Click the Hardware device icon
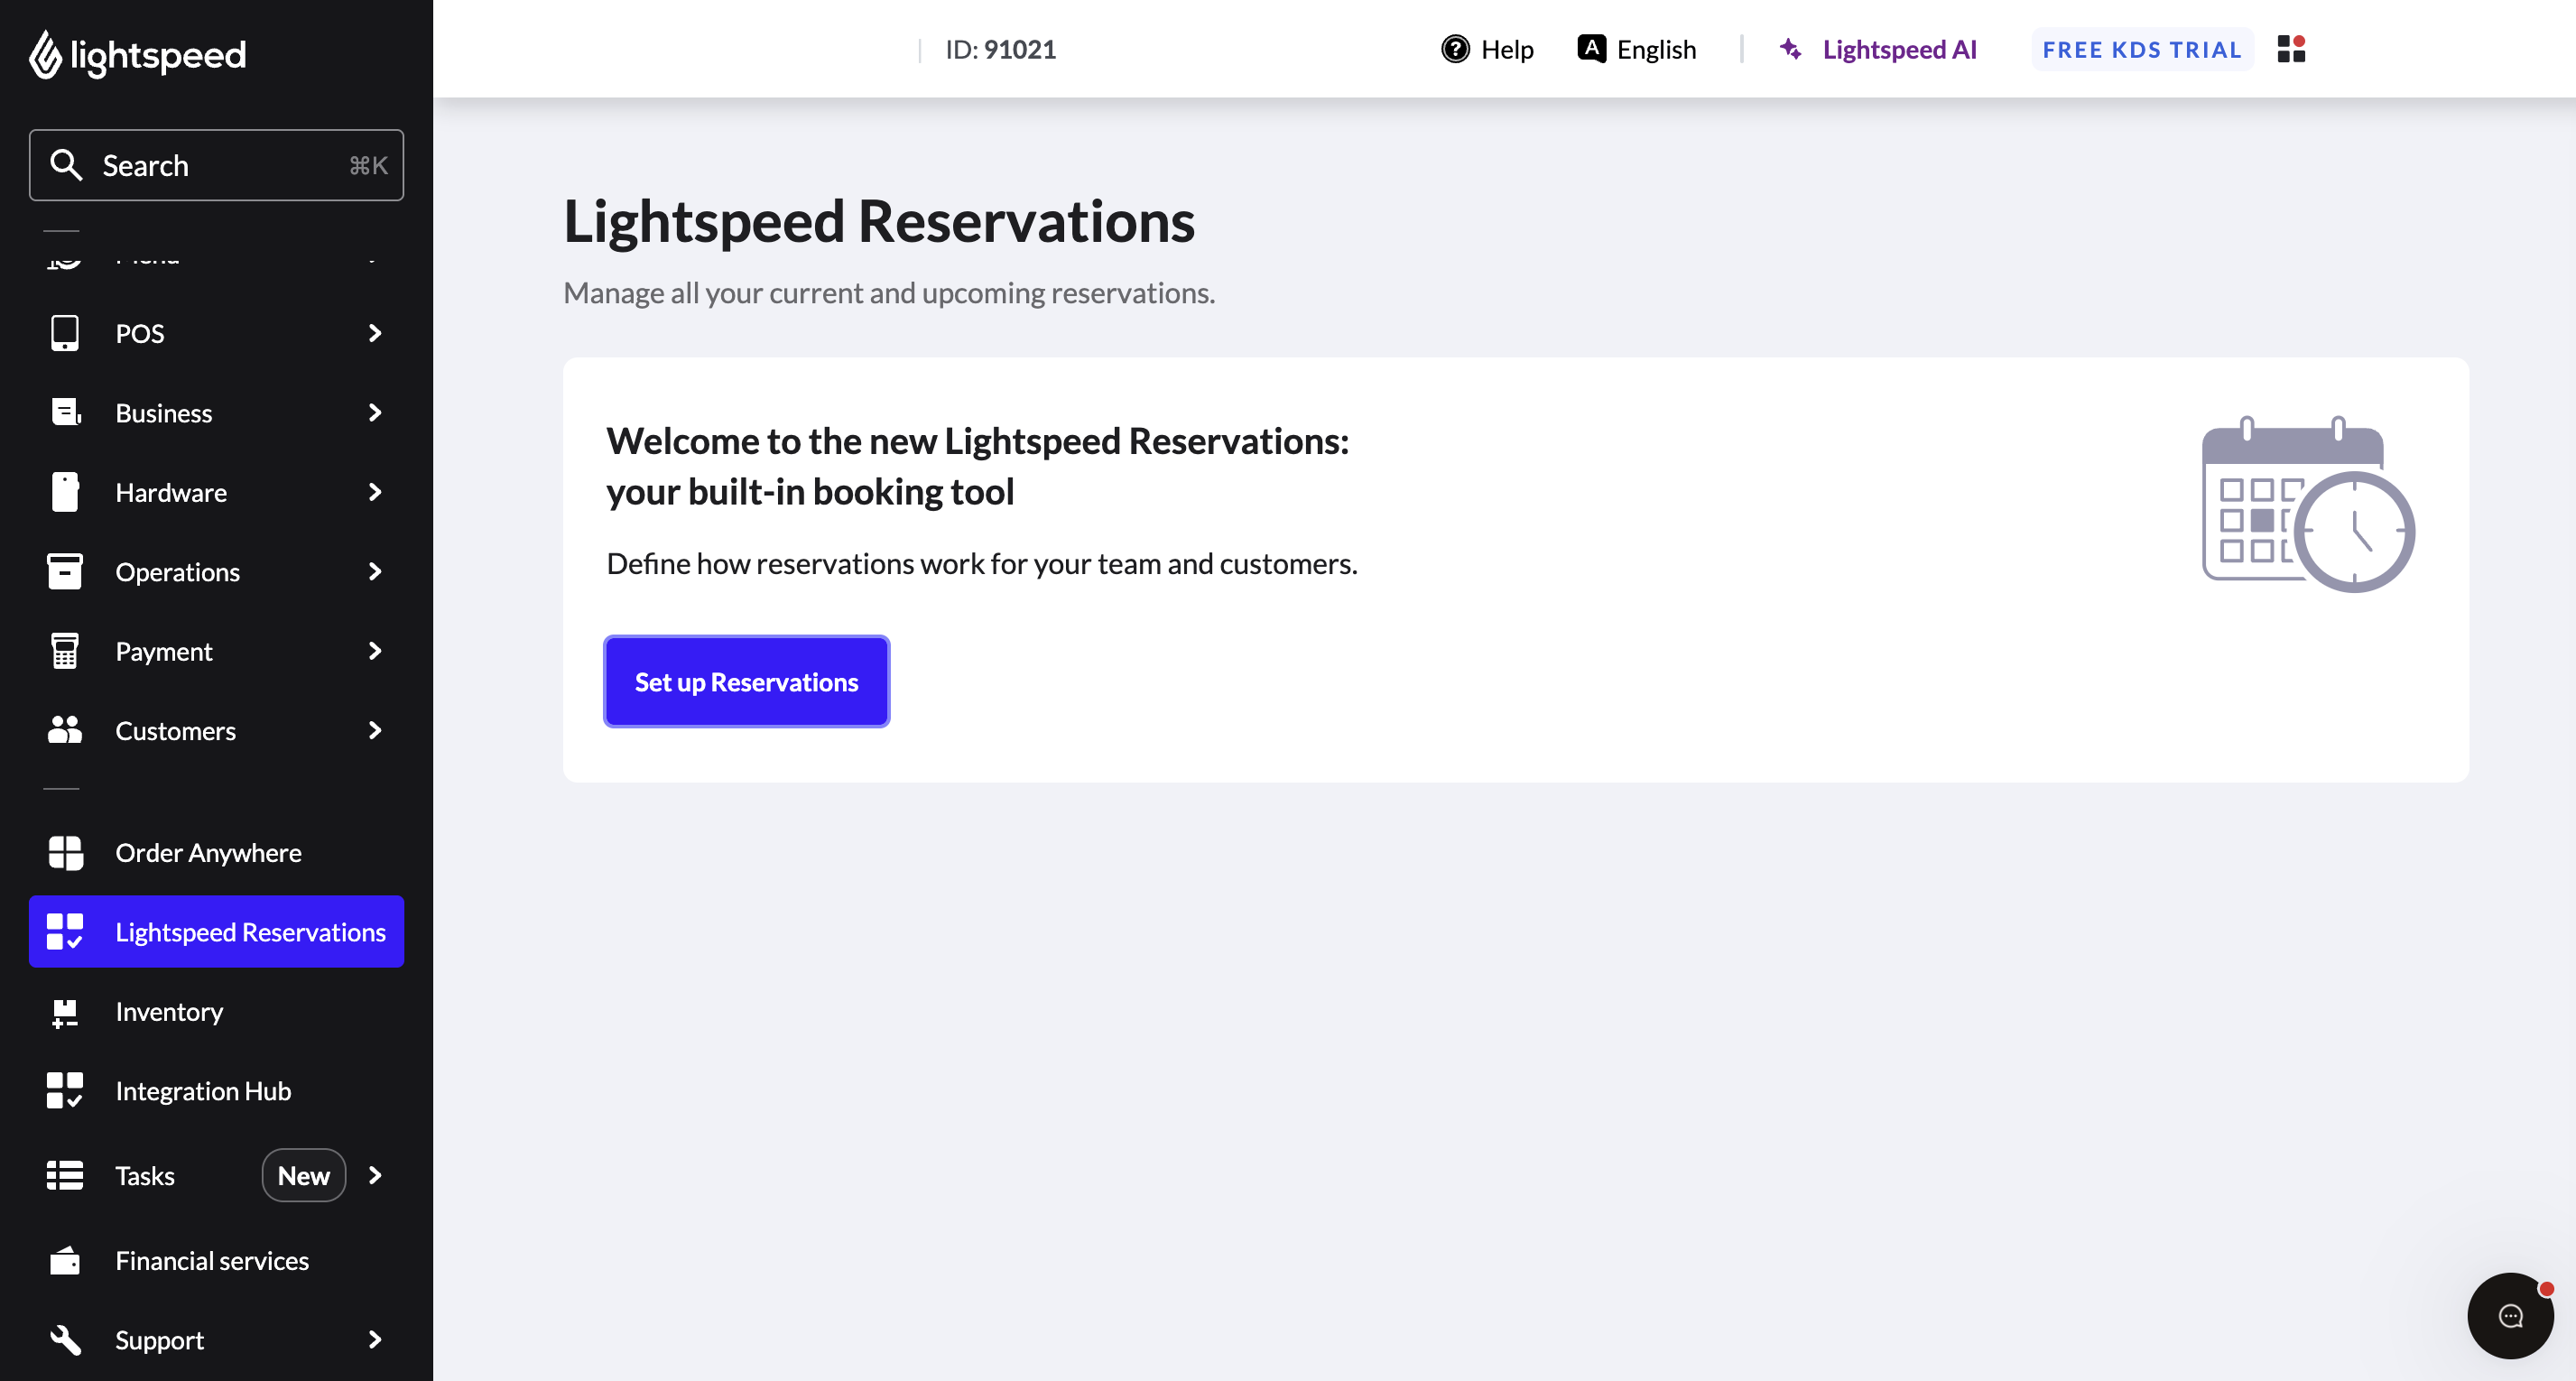The width and height of the screenshot is (2576, 1381). (x=65, y=492)
